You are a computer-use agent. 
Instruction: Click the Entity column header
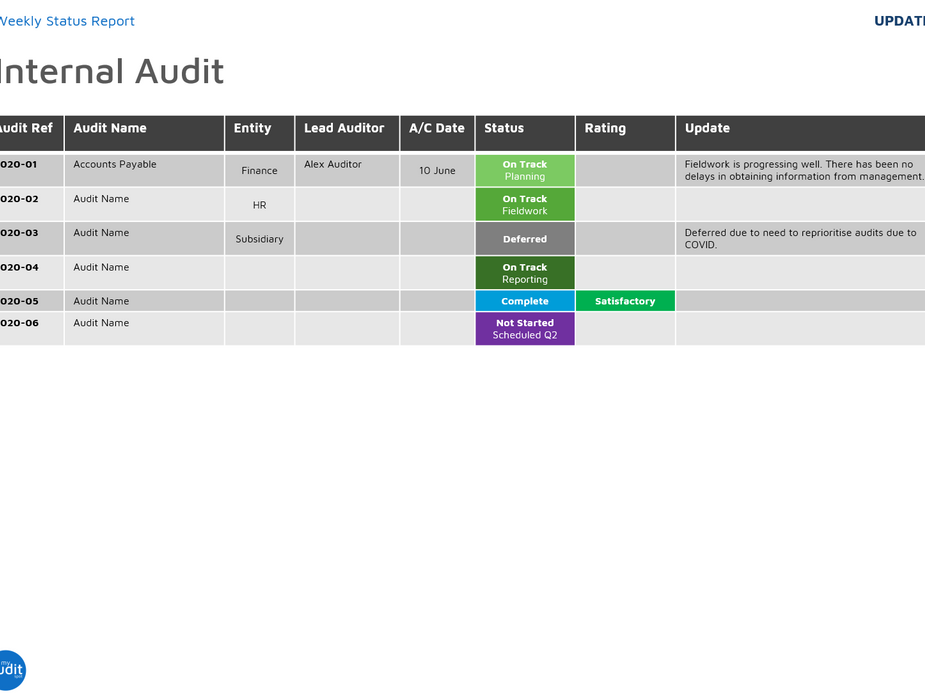pyautogui.click(x=260, y=133)
